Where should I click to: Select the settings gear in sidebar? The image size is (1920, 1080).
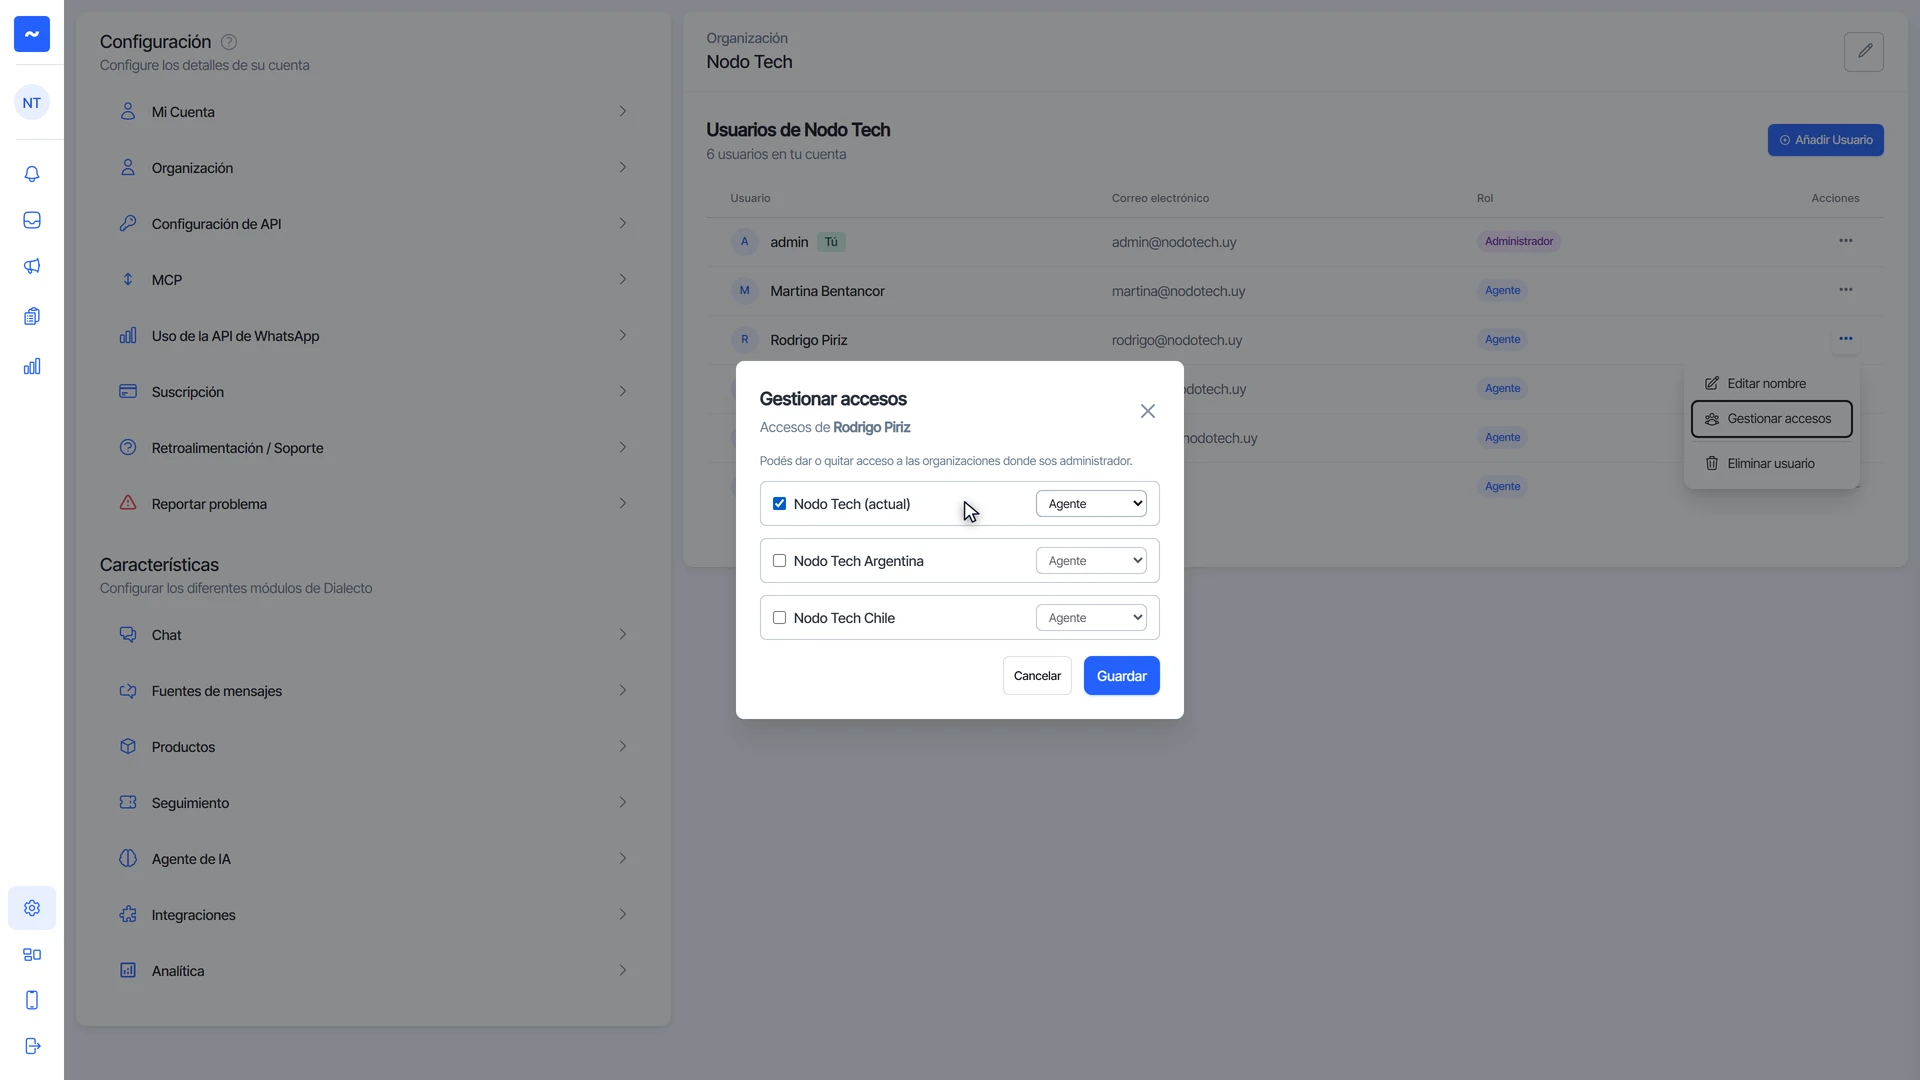click(32, 908)
